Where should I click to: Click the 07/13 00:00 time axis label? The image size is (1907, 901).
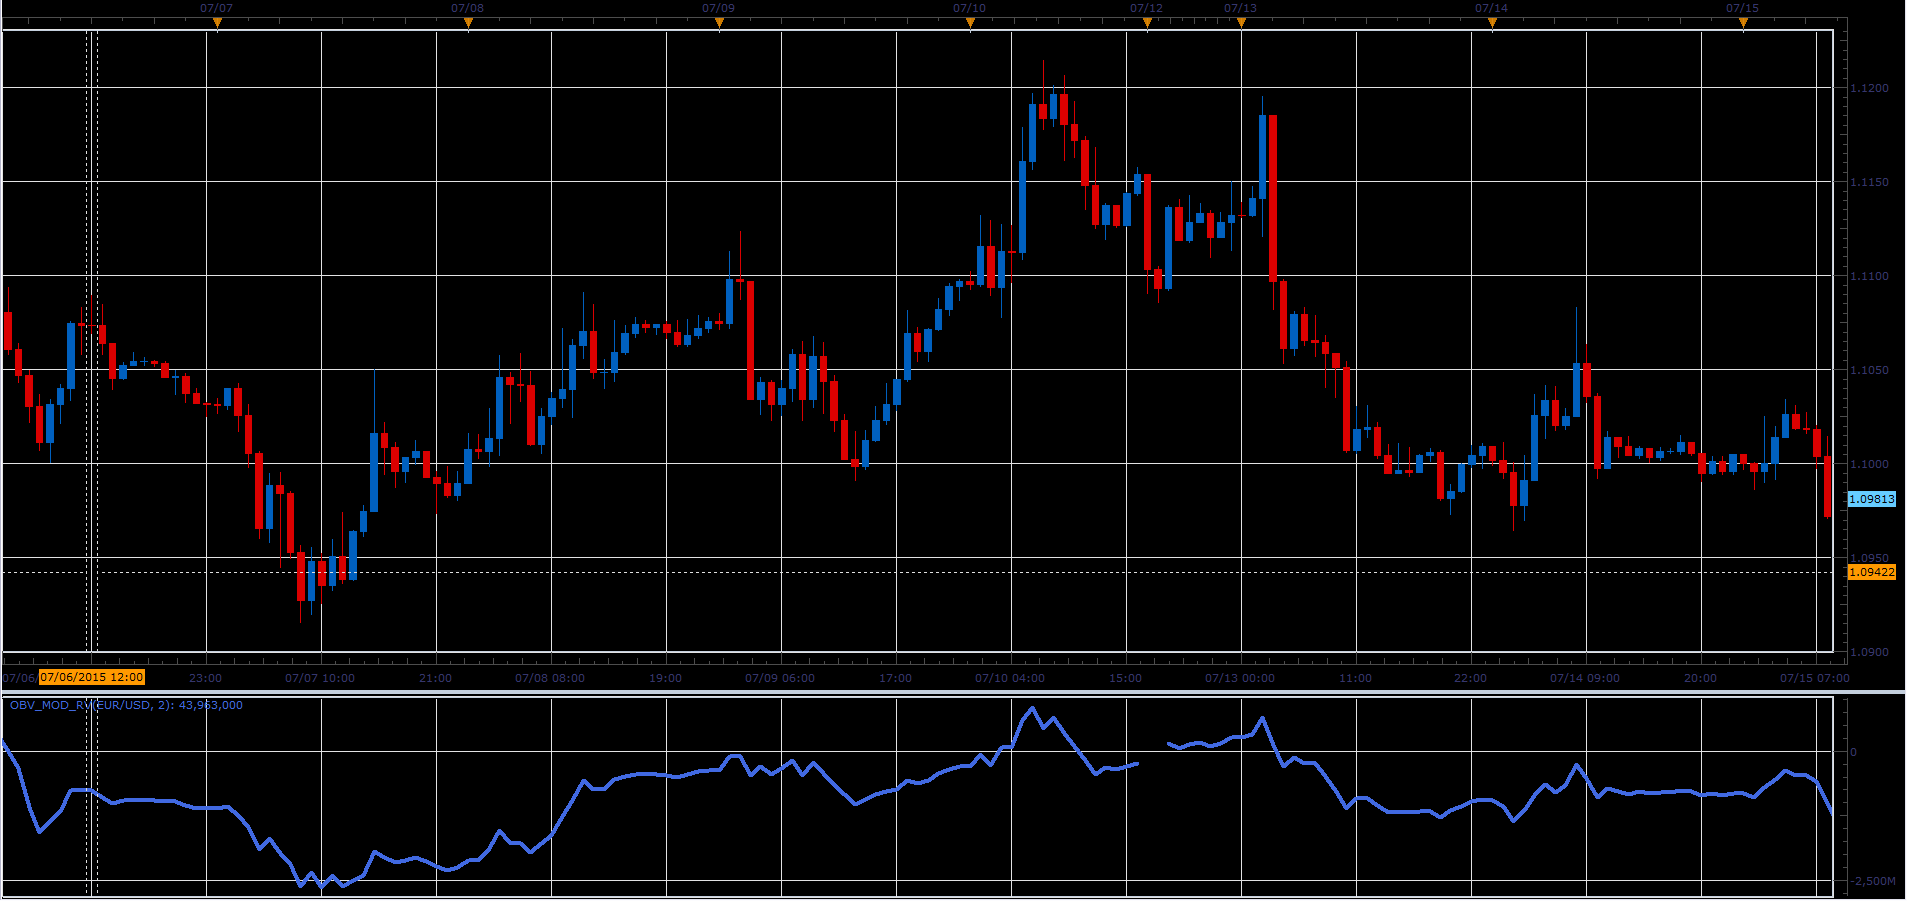(x=1240, y=678)
